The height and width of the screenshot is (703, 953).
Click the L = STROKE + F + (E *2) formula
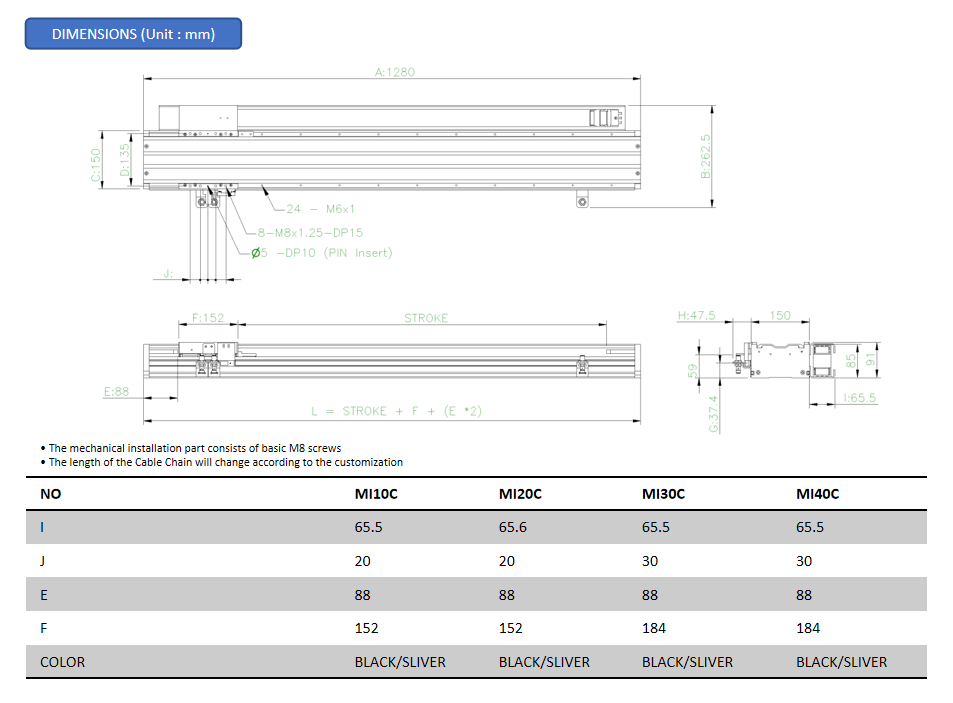point(396,411)
